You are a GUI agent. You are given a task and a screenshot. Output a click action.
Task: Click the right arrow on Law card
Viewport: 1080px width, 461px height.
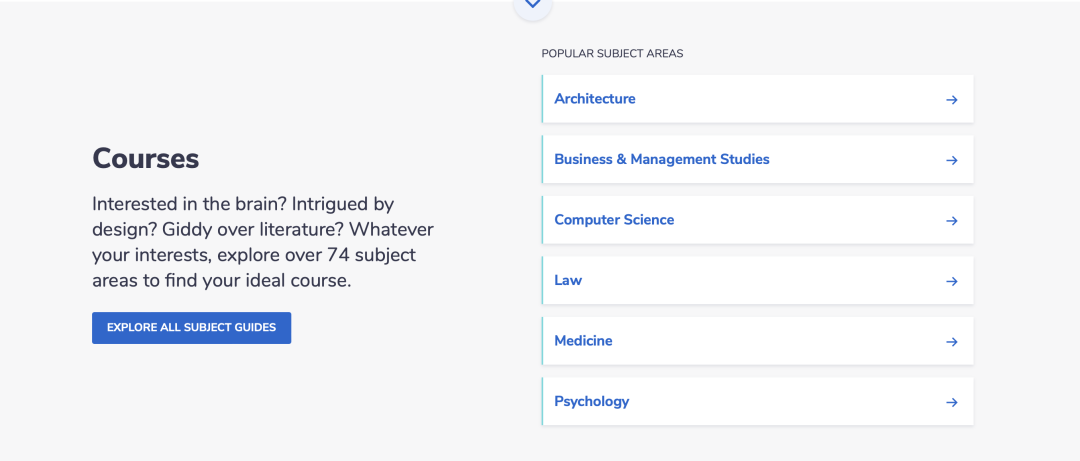(951, 281)
